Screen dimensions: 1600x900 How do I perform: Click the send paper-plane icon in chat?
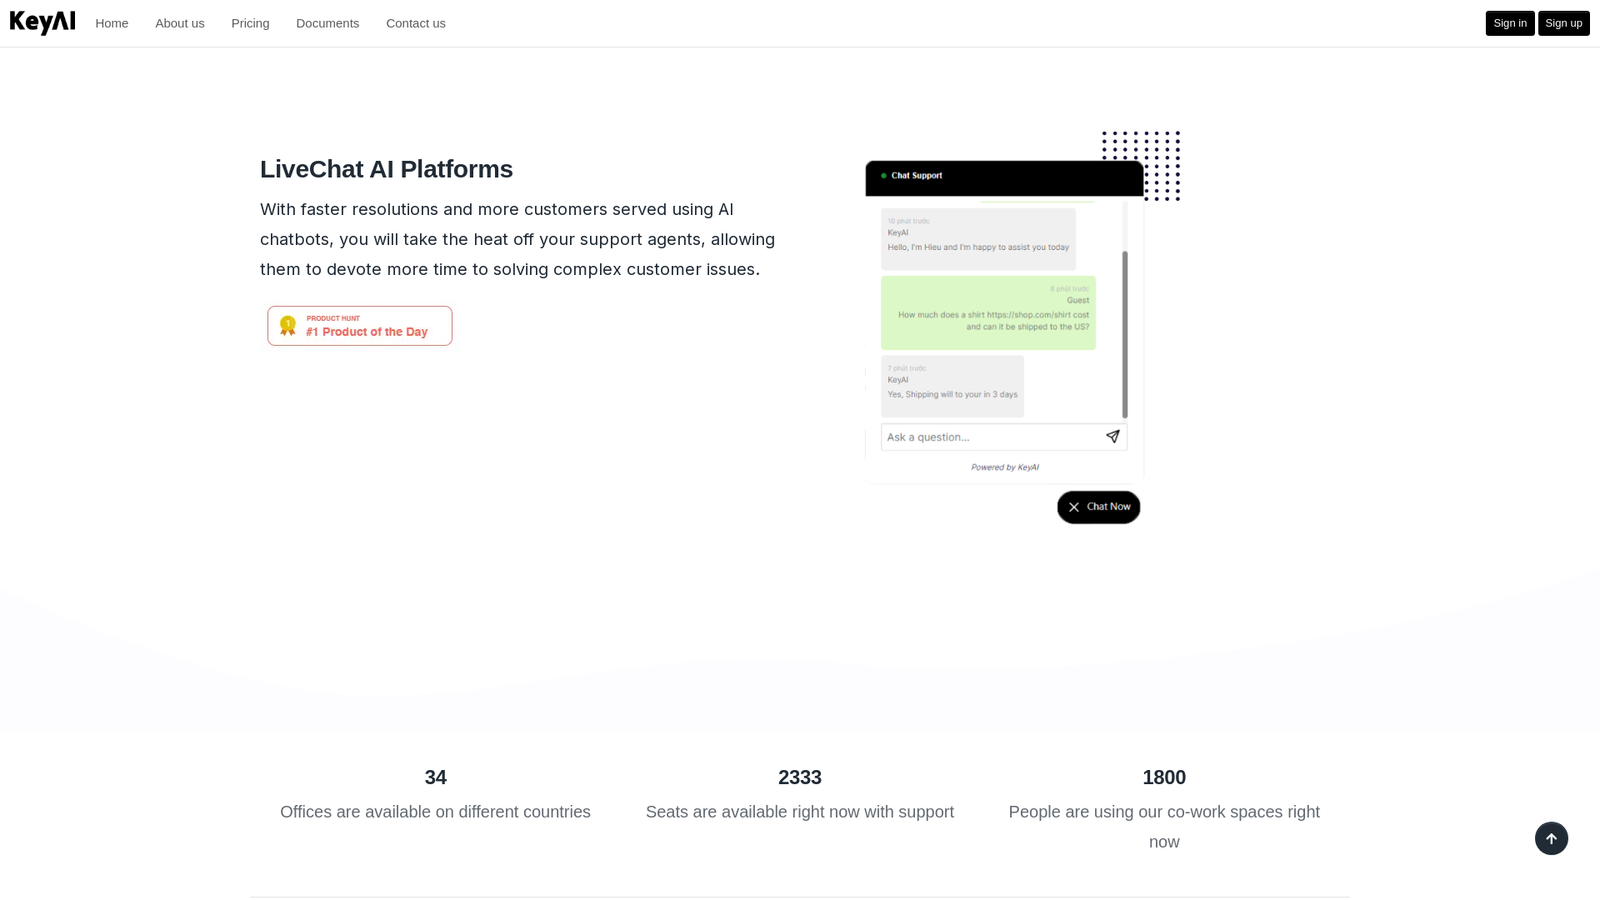(1112, 436)
